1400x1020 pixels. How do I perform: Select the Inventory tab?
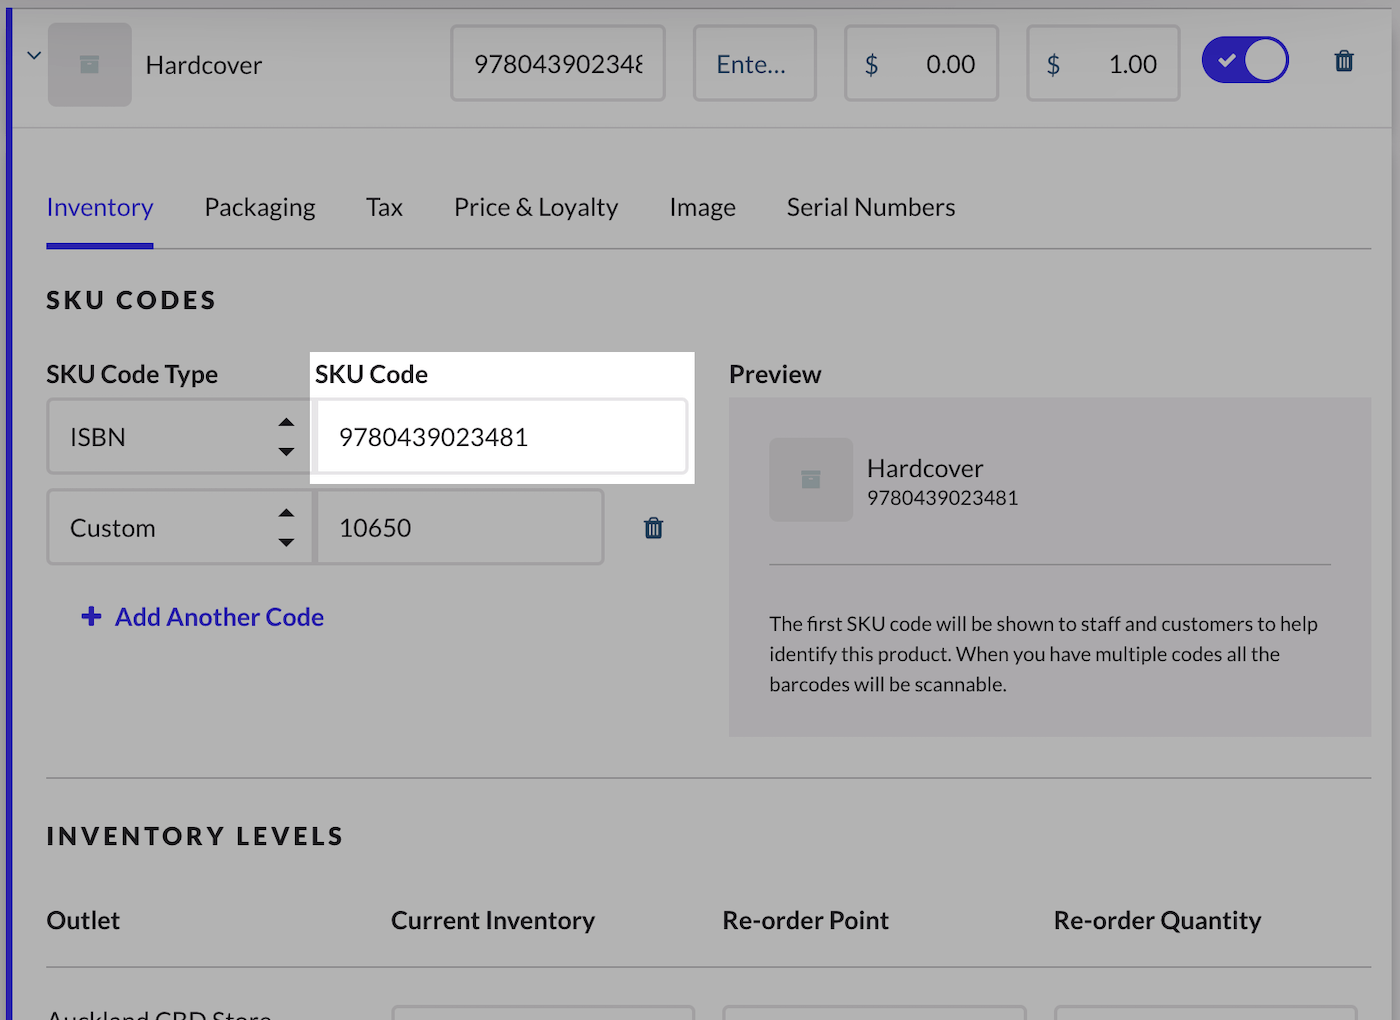click(x=100, y=207)
